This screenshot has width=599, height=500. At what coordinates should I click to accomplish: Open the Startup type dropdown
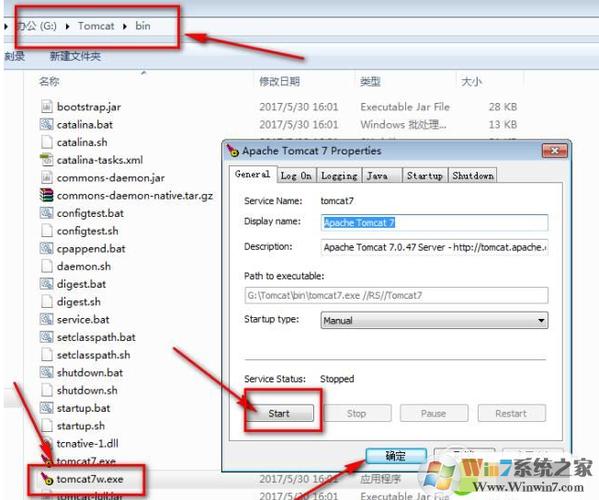pyautogui.click(x=434, y=320)
